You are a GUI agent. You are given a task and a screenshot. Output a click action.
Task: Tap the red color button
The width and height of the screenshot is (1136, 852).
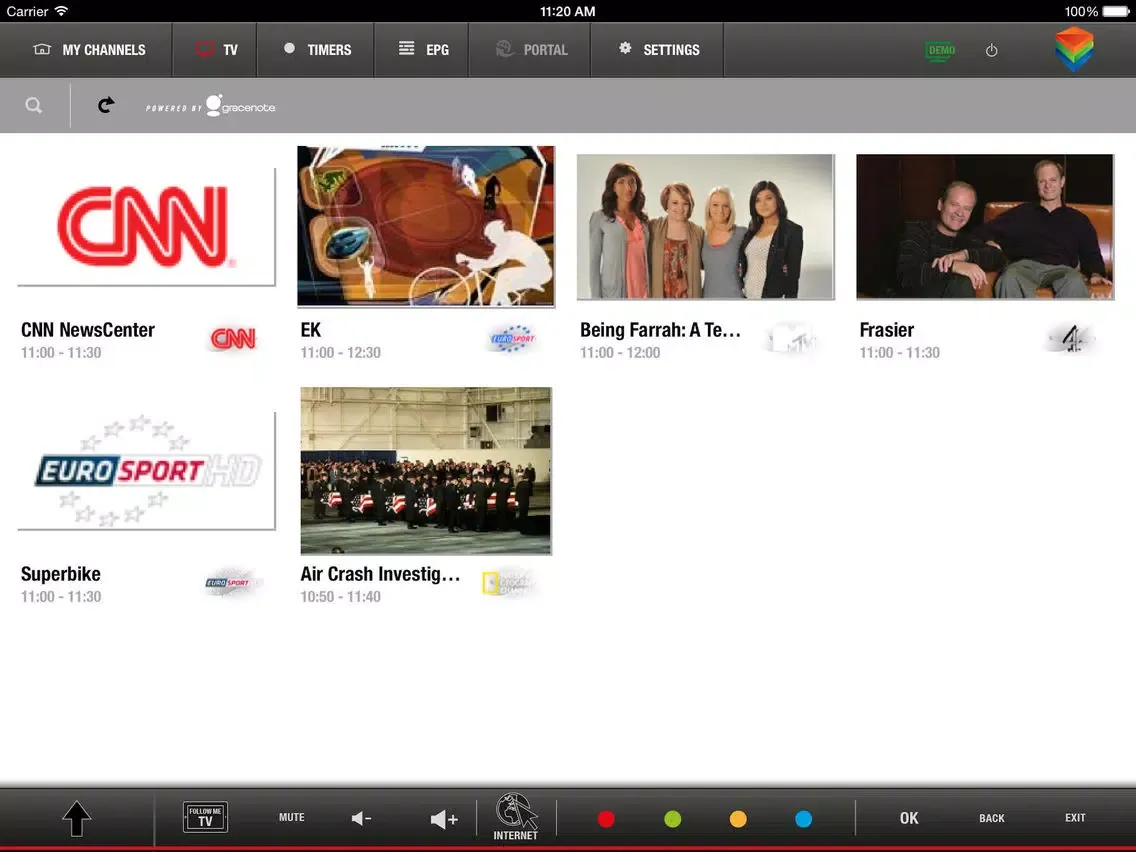tap(606, 819)
